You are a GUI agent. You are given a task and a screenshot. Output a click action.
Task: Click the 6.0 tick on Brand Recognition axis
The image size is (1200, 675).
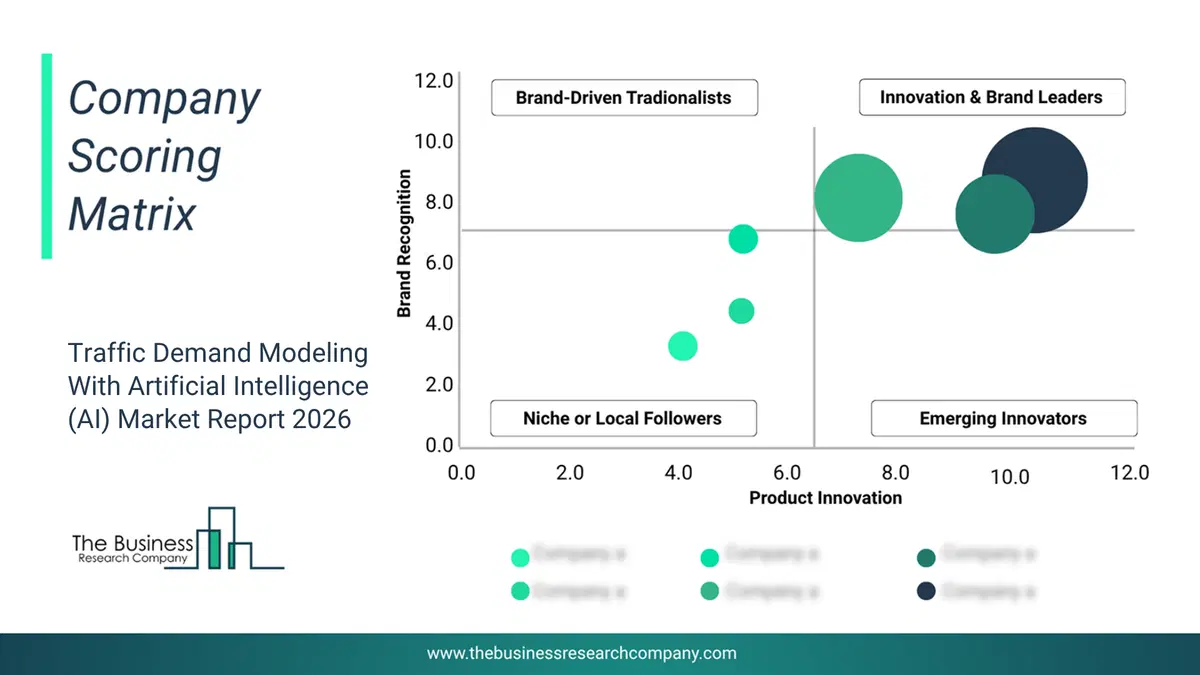click(439, 263)
